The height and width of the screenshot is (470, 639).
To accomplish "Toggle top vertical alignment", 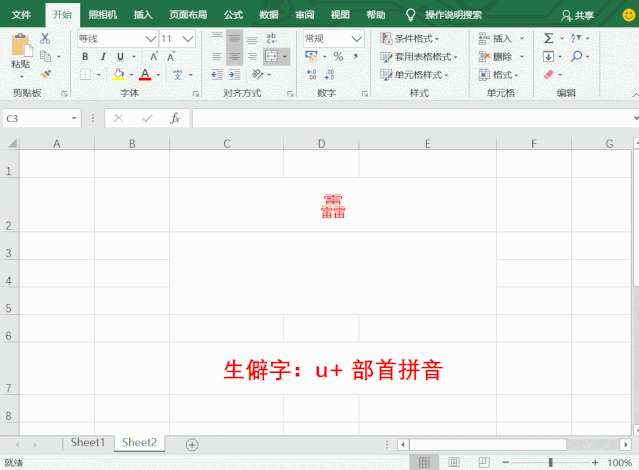I will (x=217, y=38).
